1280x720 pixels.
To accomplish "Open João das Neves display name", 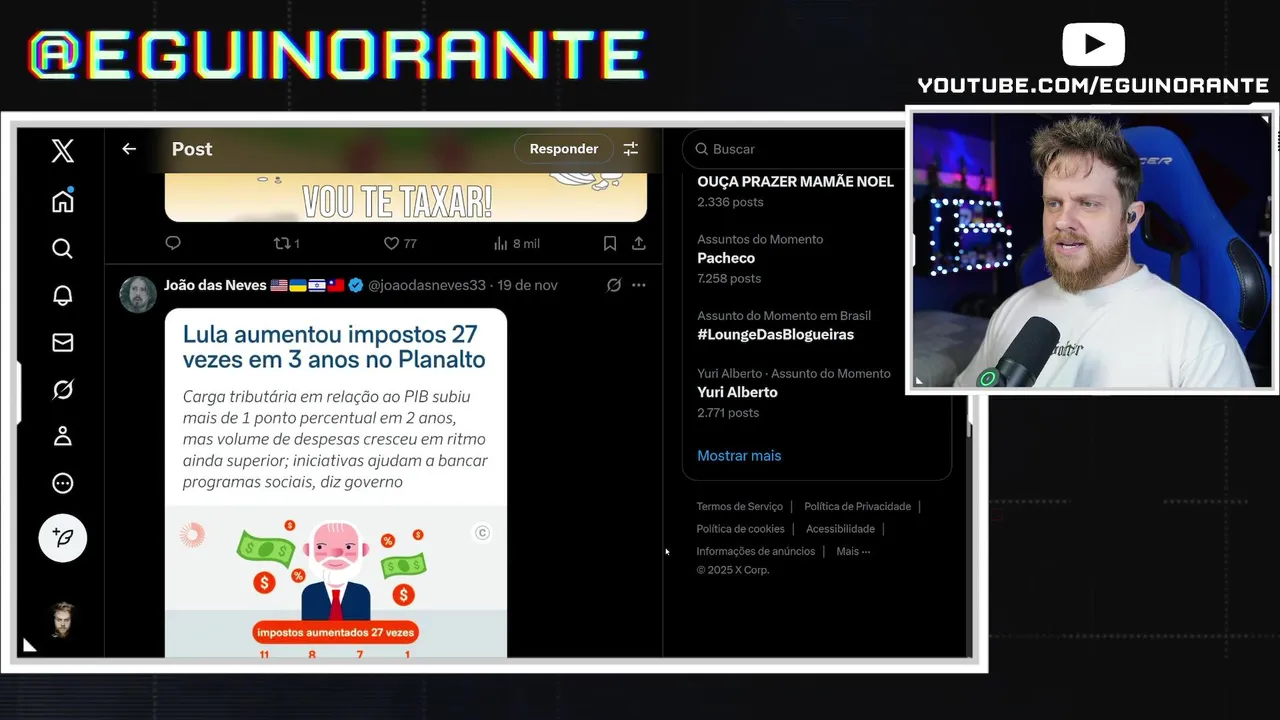I will click(215, 285).
